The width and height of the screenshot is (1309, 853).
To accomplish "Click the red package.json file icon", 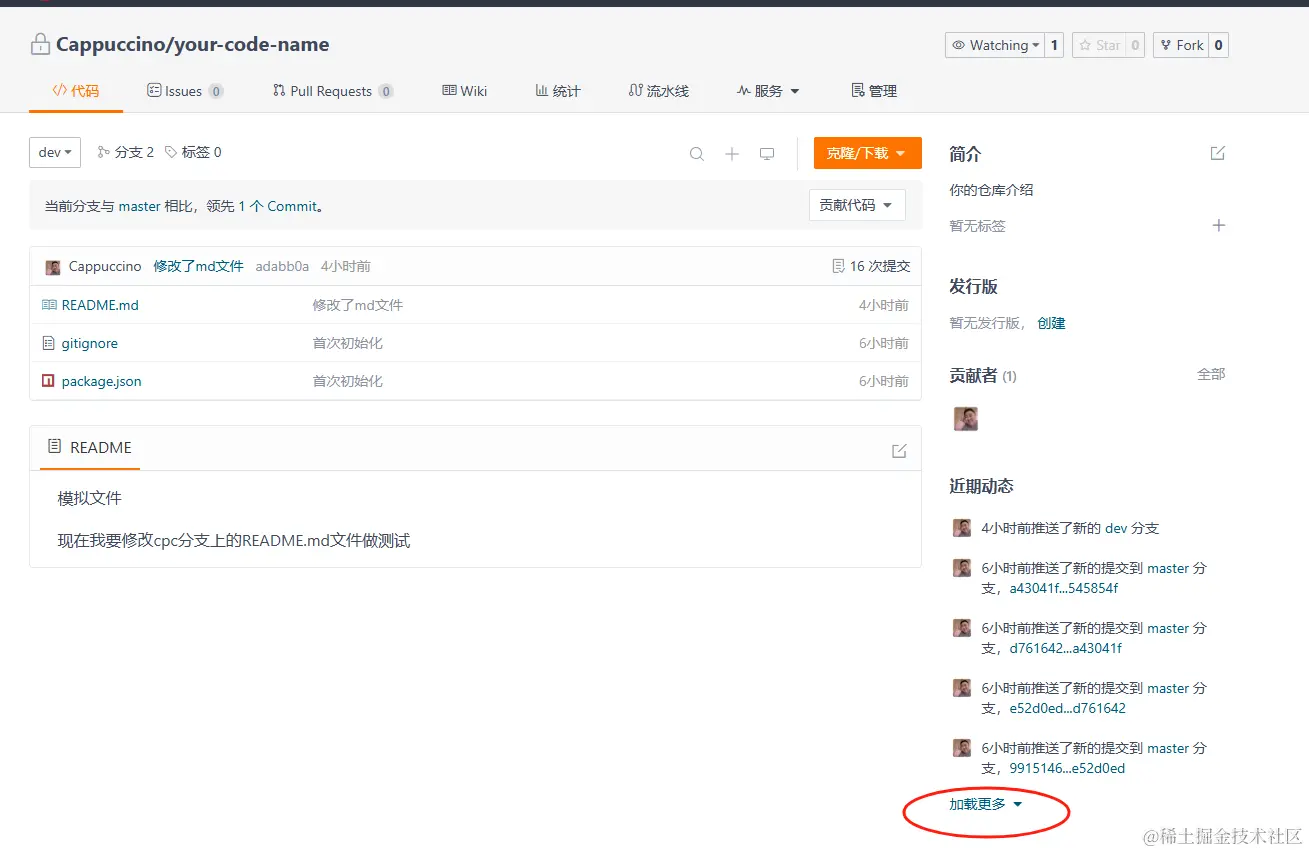I will (x=48, y=381).
